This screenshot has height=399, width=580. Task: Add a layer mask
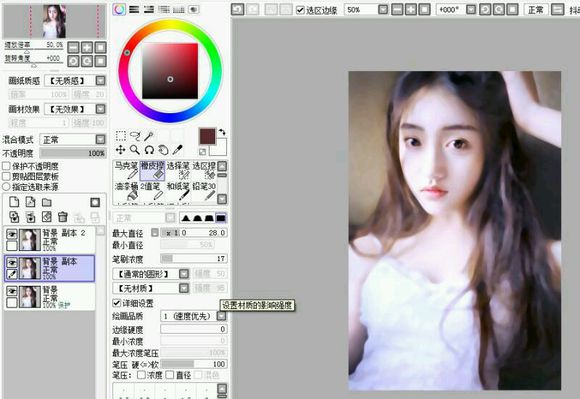[x=95, y=202]
